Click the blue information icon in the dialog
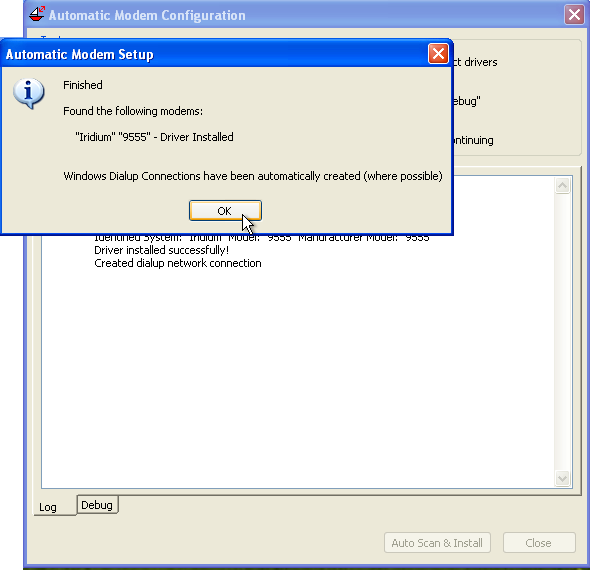This screenshot has height=570, width=590. (x=29, y=93)
